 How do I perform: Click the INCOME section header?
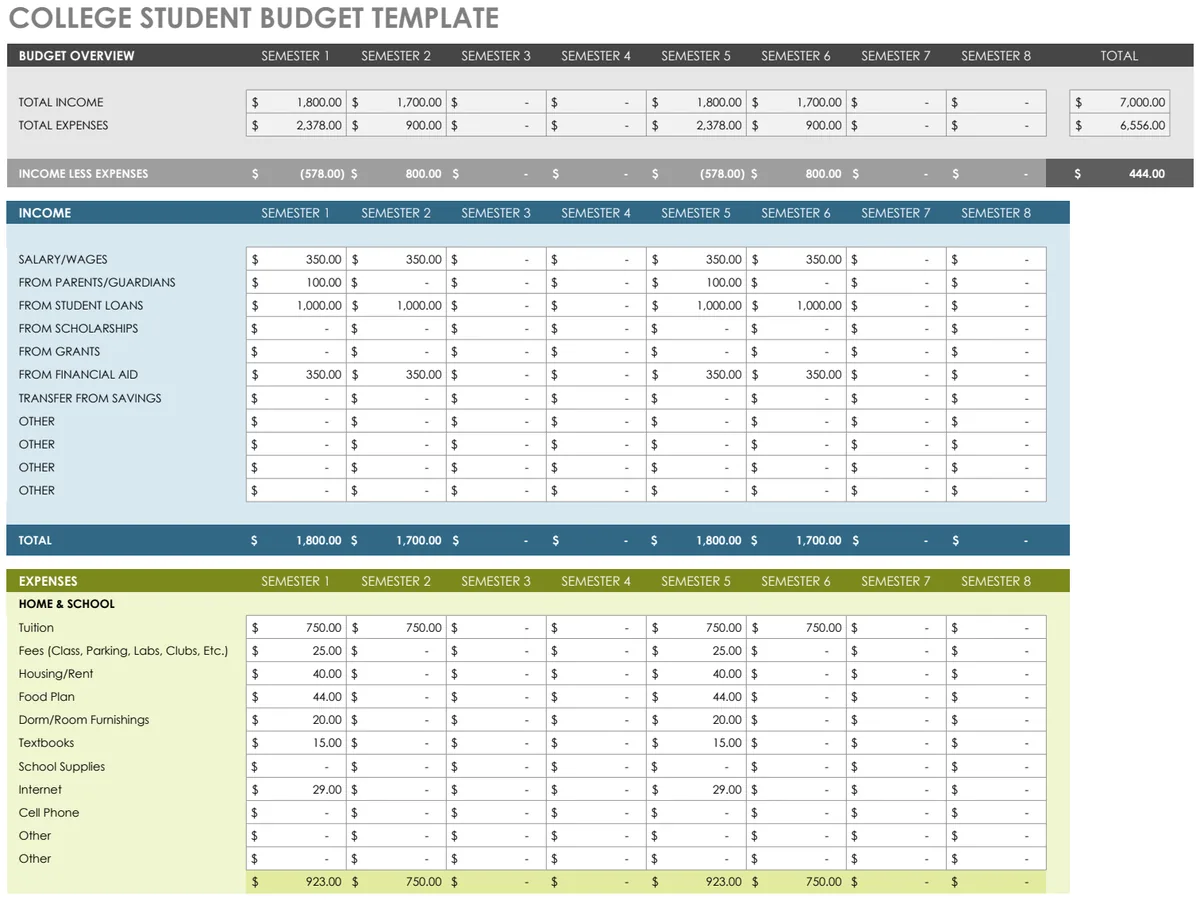[x=45, y=213]
